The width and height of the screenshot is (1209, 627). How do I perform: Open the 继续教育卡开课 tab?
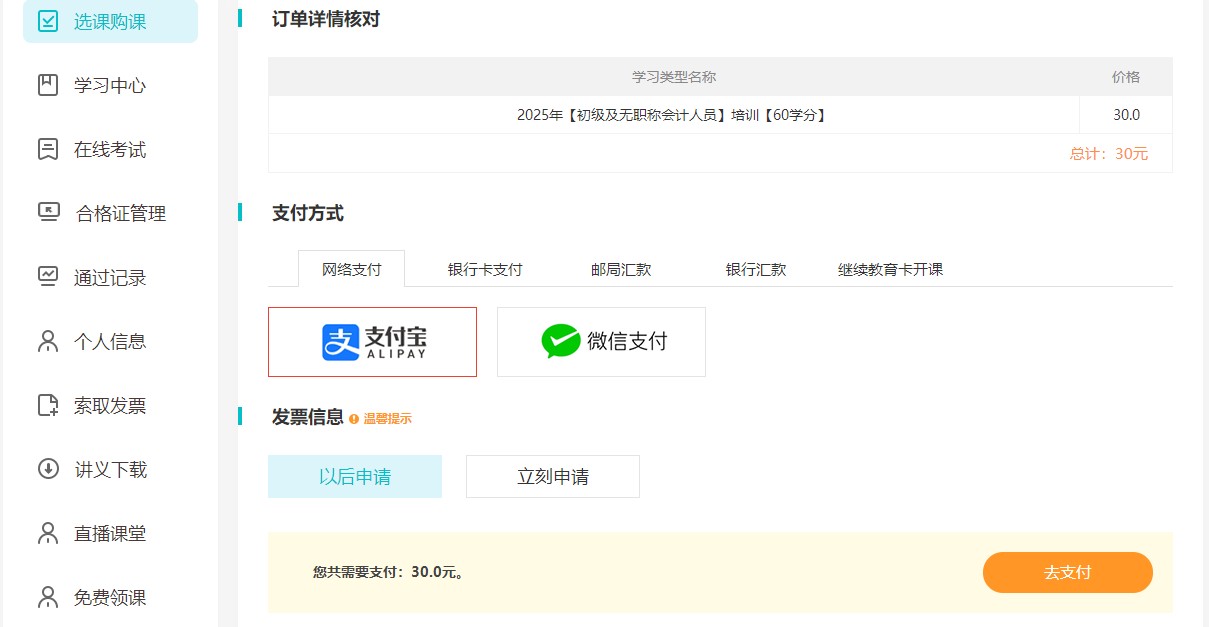pos(890,270)
